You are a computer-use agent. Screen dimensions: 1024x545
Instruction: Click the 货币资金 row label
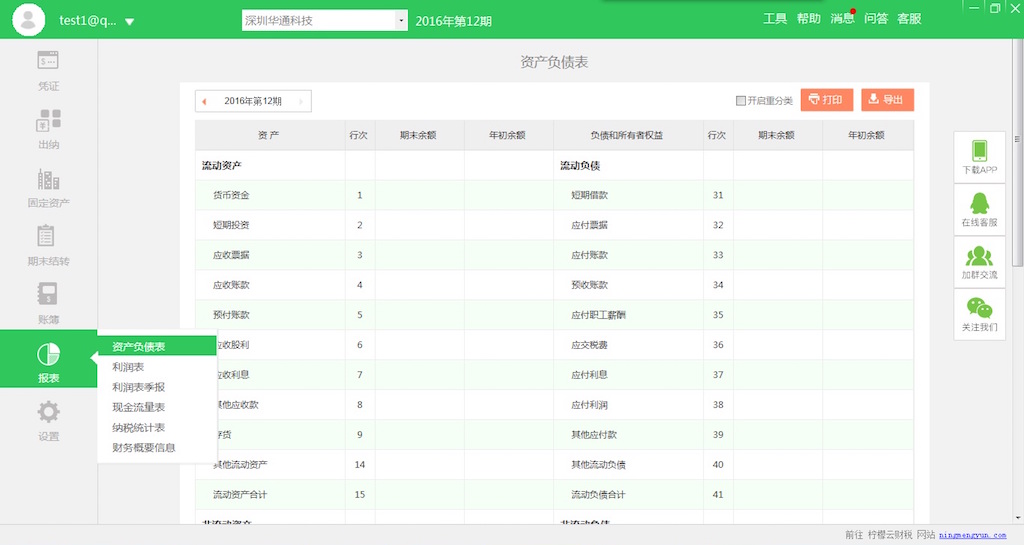(231, 195)
